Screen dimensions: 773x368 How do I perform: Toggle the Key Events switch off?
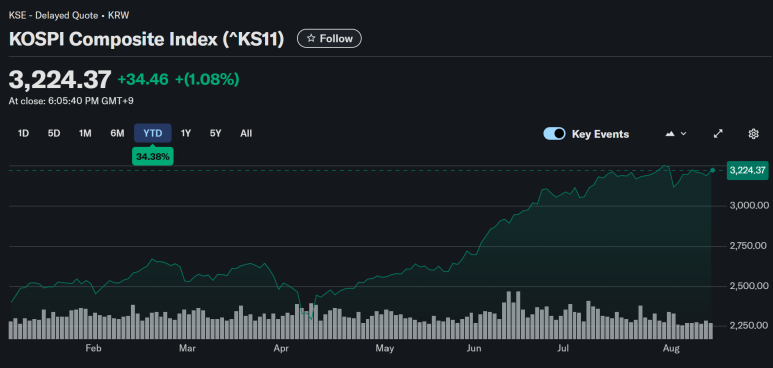tap(554, 134)
